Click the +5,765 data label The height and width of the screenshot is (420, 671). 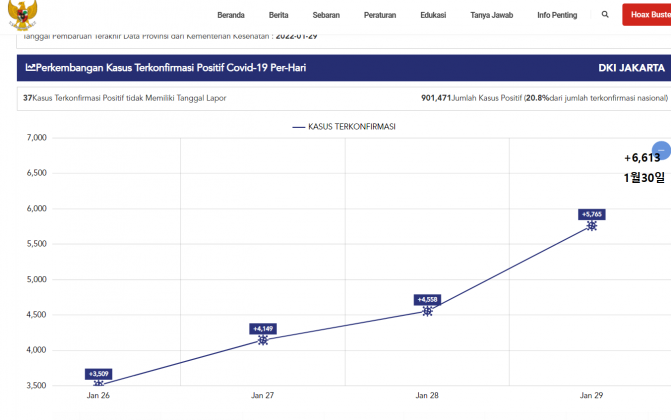592,214
